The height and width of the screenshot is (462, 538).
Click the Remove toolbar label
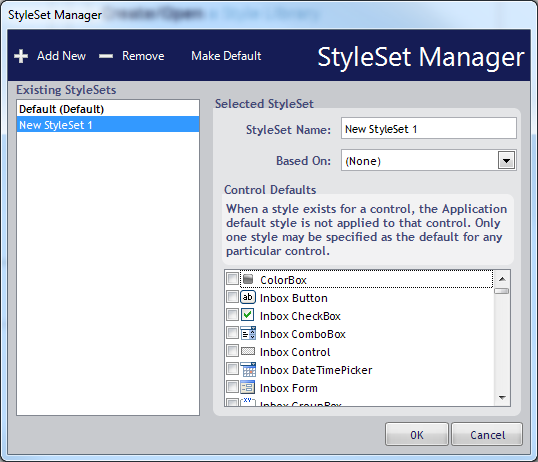143,56
